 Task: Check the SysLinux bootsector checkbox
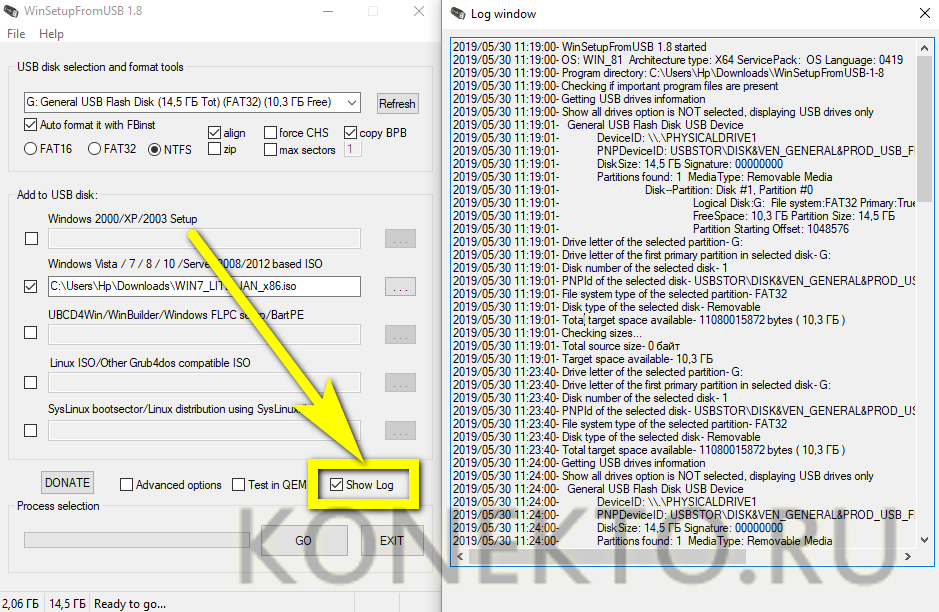[x=31, y=430]
